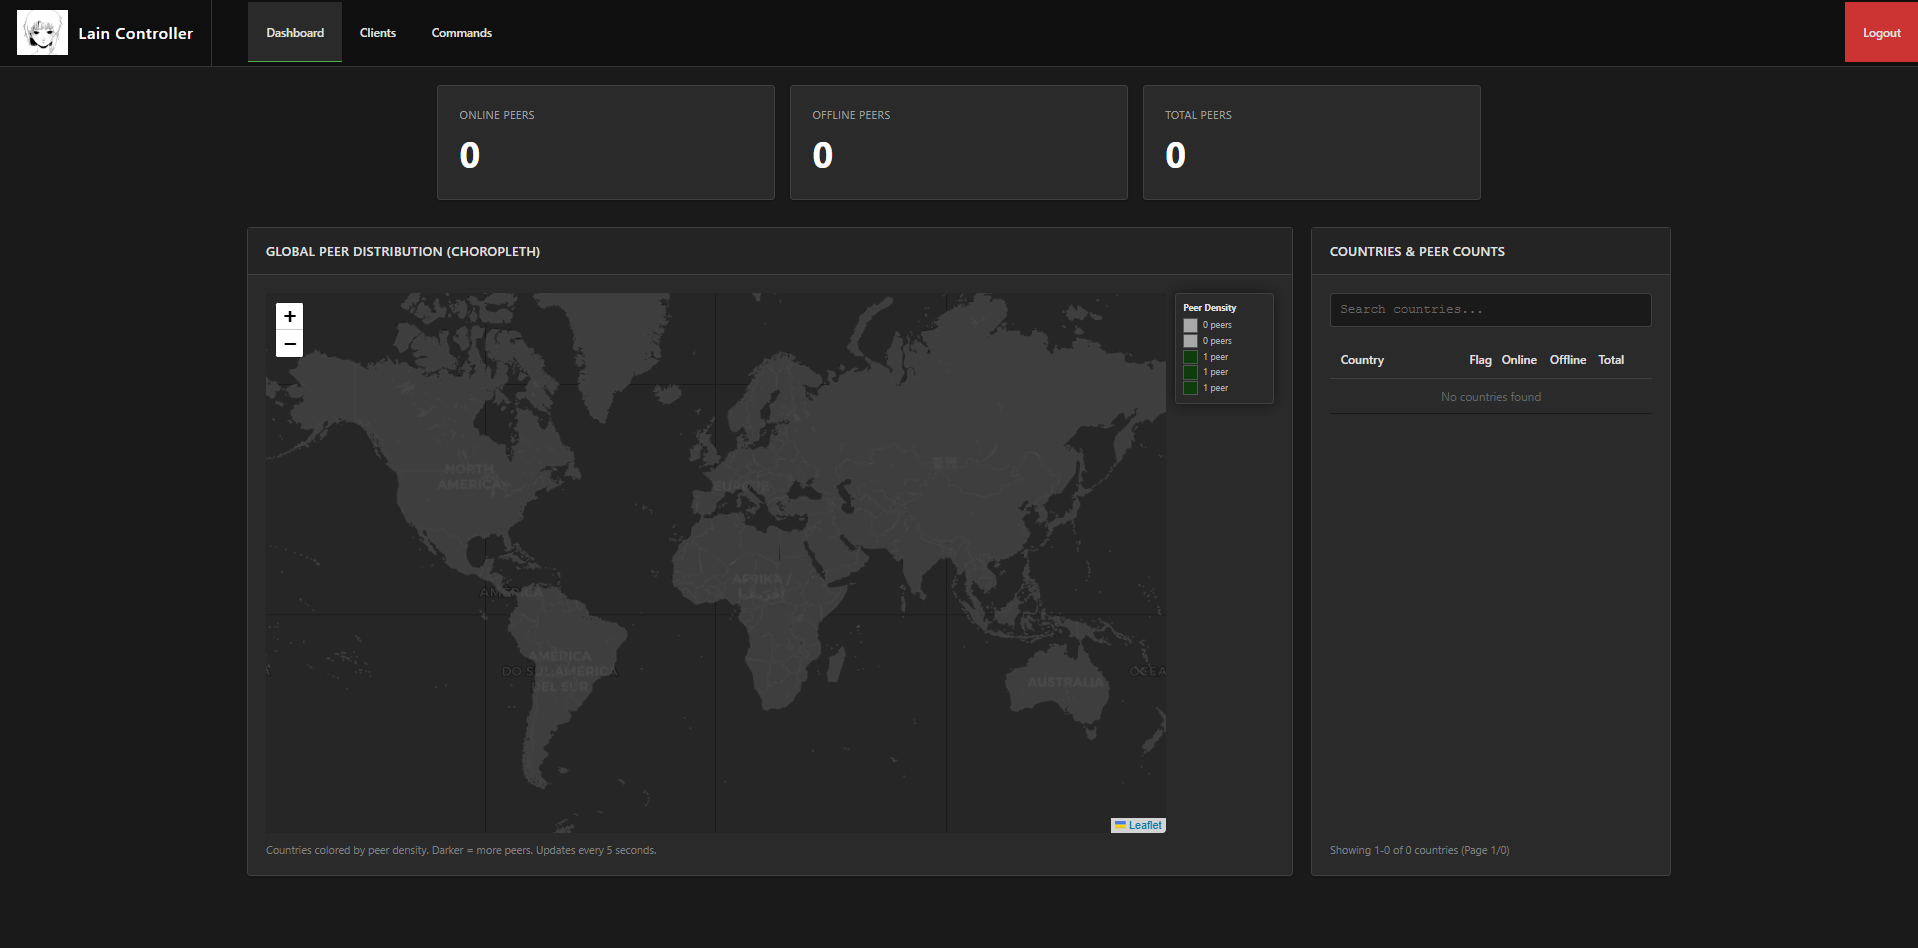Switch to the Clients tab

click(378, 33)
